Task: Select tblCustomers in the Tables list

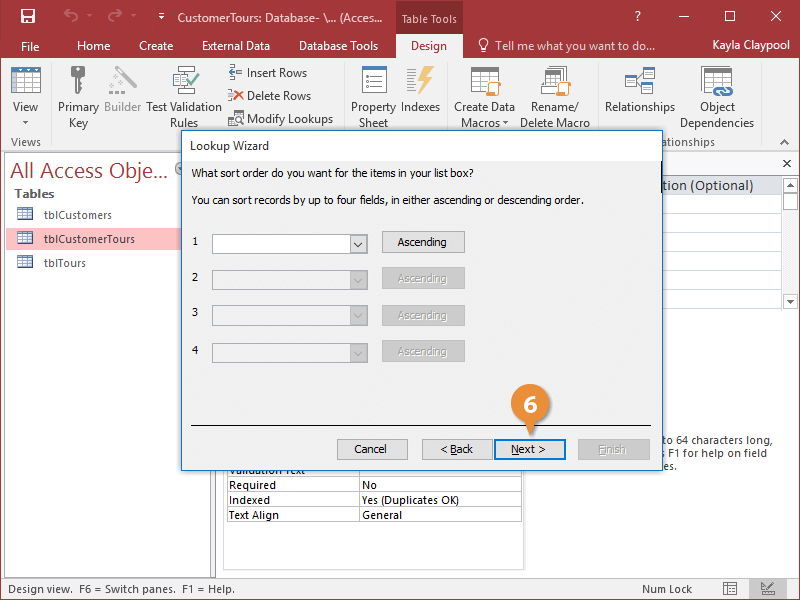Action: [x=77, y=215]
